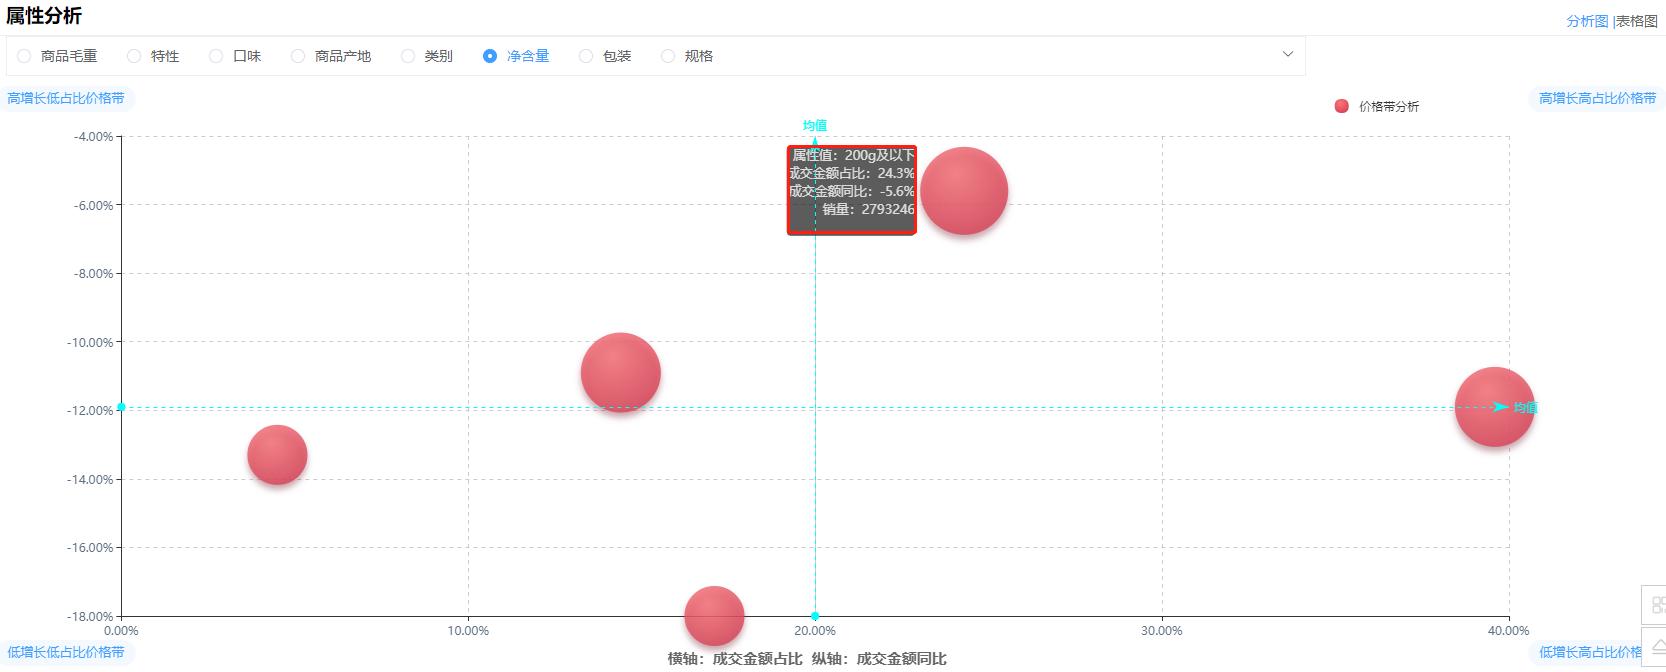1666x672 pixels.
Task: Click the horizontal 均值 arrow label
Action: (1524, 407)
